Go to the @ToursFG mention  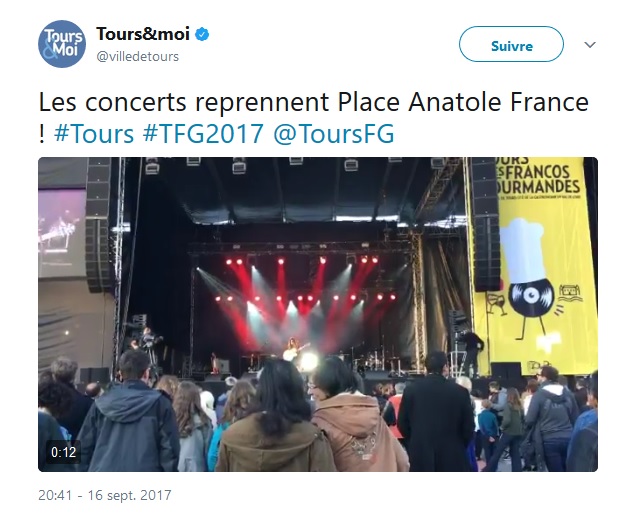tap(334, 134)
